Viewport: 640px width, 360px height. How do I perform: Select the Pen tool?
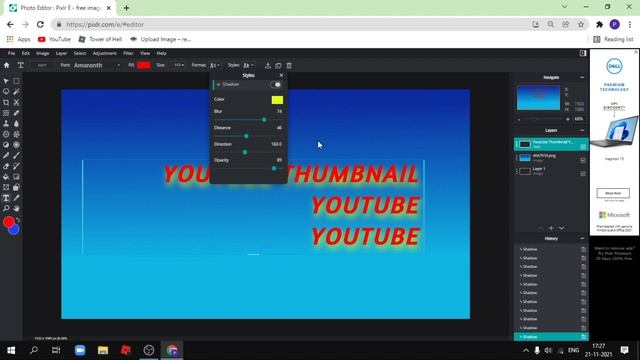coord(6,156)
